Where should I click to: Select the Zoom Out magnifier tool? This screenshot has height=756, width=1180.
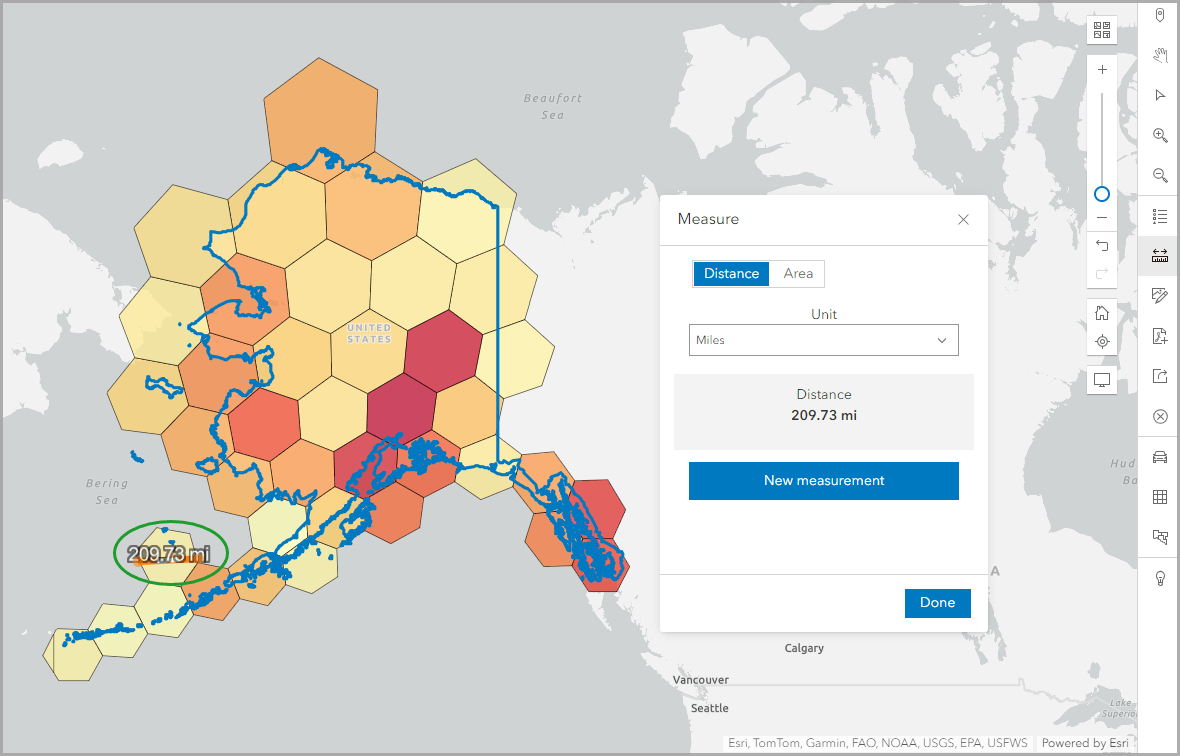tap(1159, 175)
